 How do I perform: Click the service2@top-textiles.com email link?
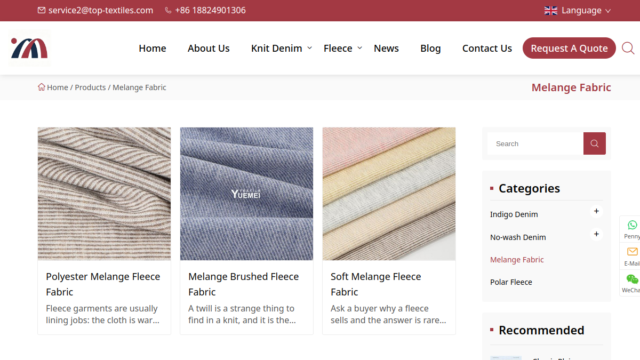tap(100, 11)
